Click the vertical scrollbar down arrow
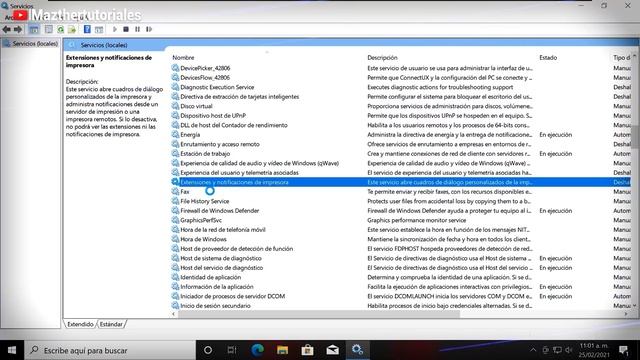The width and height of the screenshot is (640, 360). (634, 305)
